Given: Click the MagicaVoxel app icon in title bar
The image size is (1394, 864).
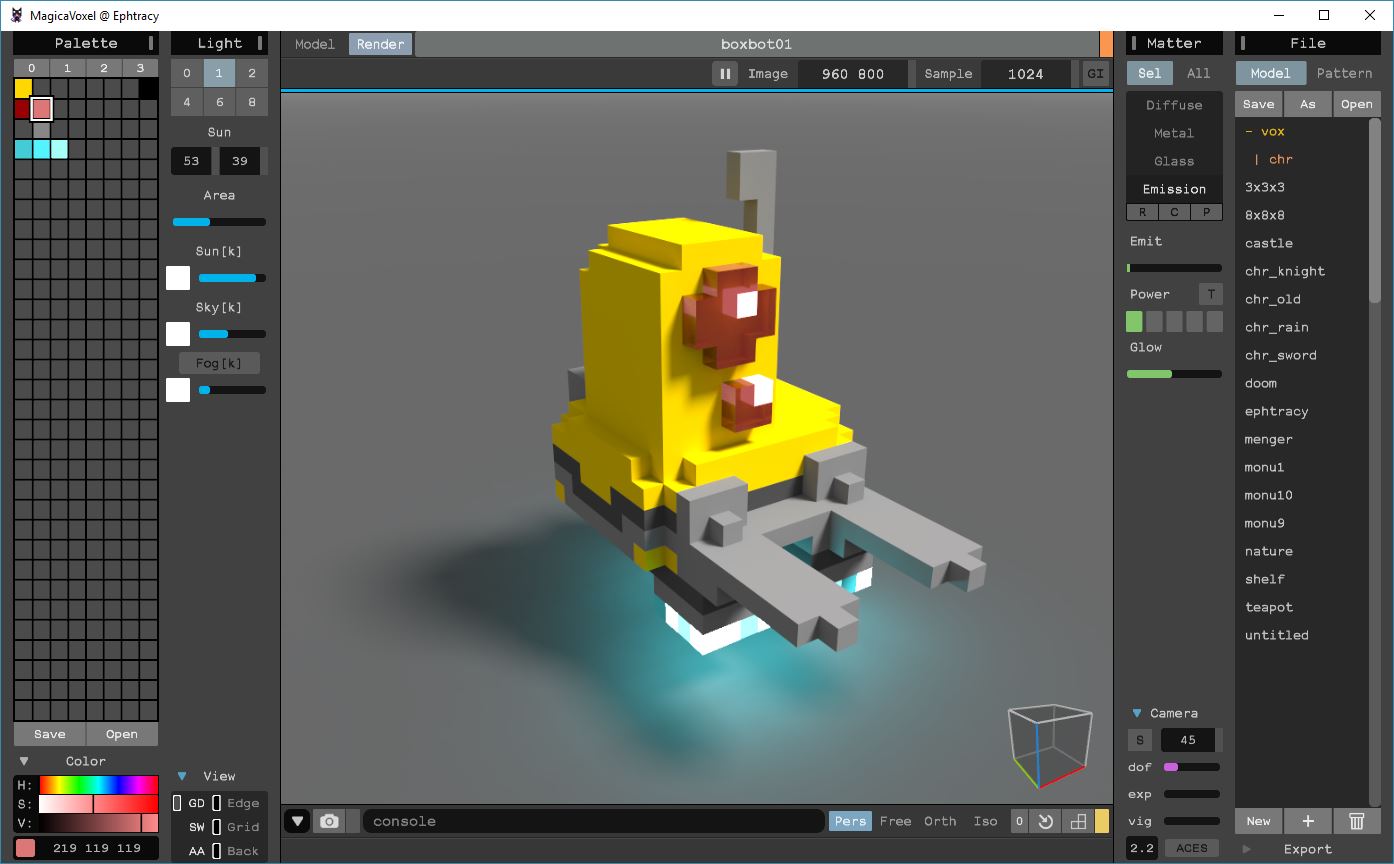Looking at the screenshot, I should click(x=17, y=15).
